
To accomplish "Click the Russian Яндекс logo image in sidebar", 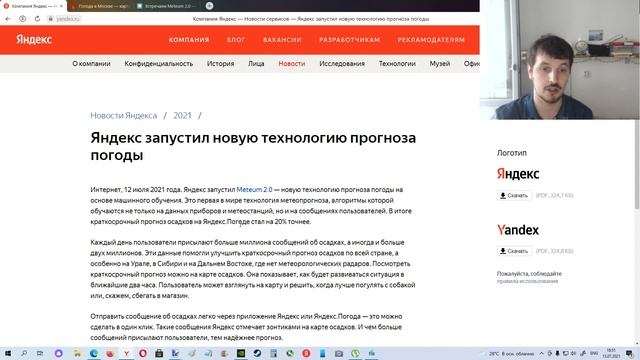I will [518, 174].
